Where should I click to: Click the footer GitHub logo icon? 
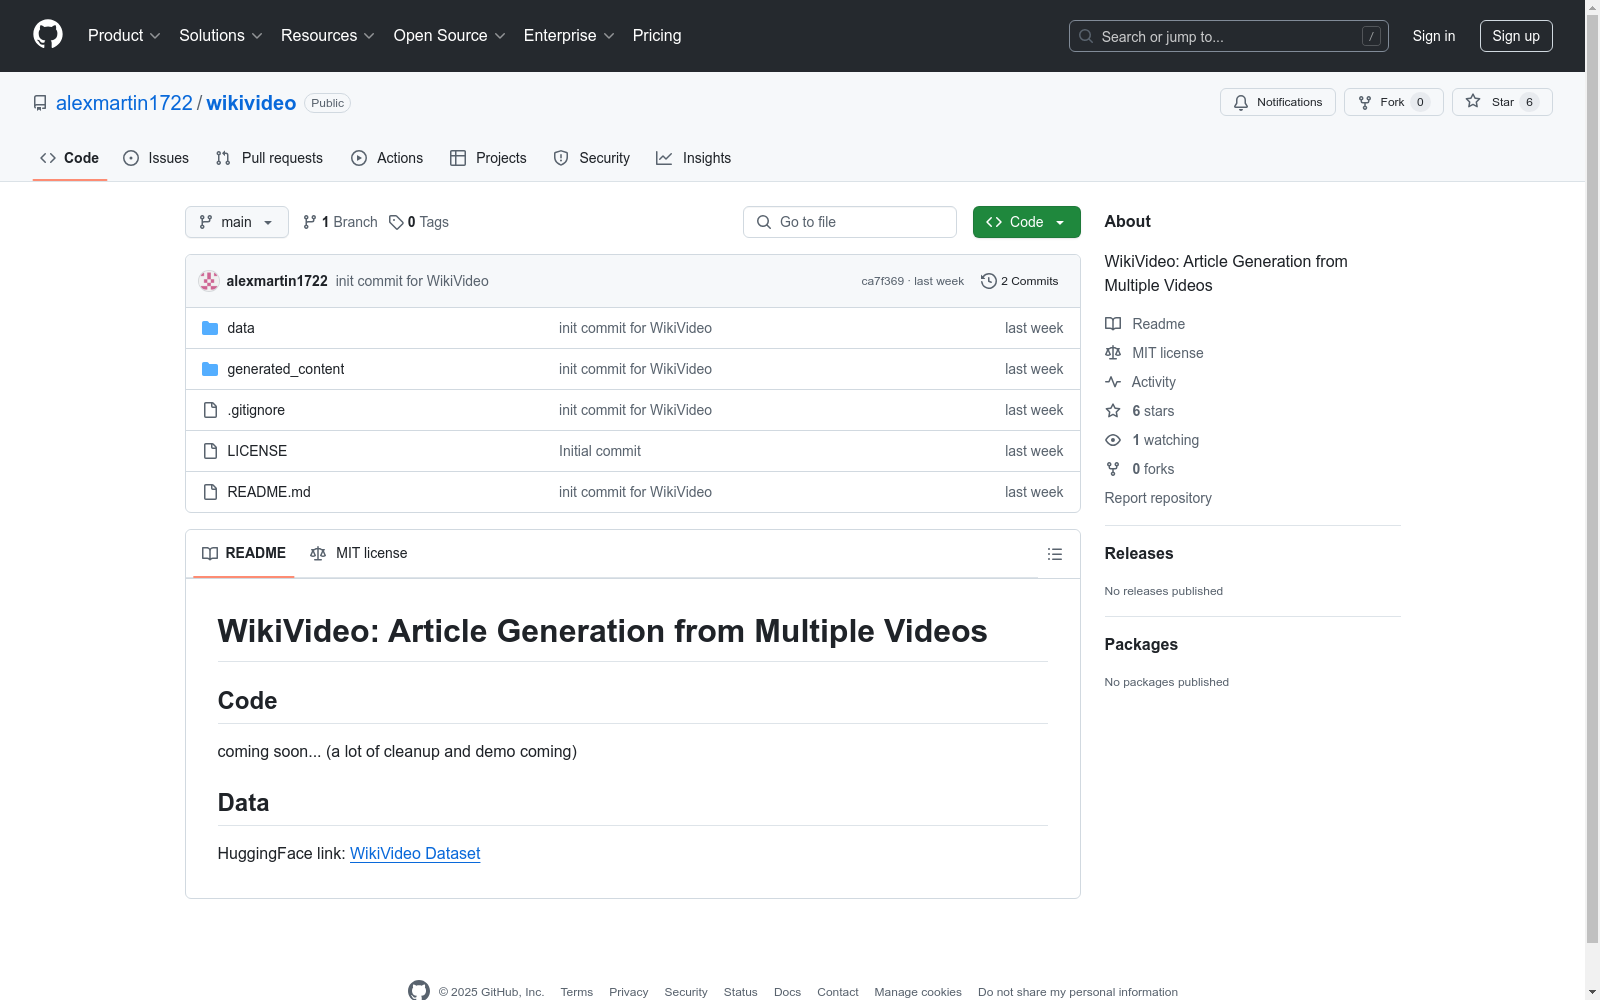(419, 991)
